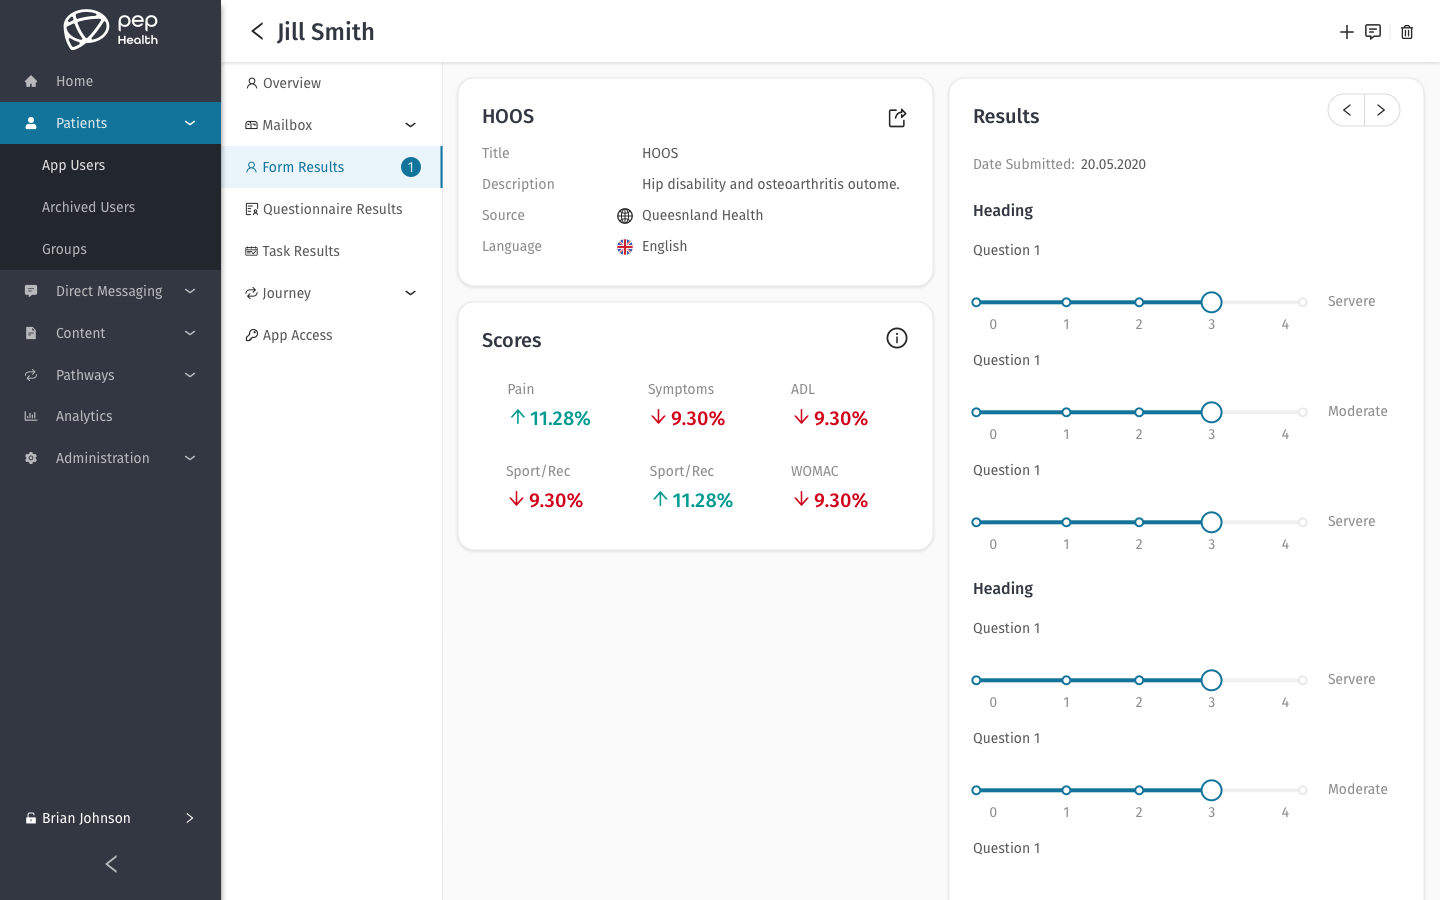Select the Patients sidebar item
This screenshot has height=900, width=1440.
coord(110,123)
